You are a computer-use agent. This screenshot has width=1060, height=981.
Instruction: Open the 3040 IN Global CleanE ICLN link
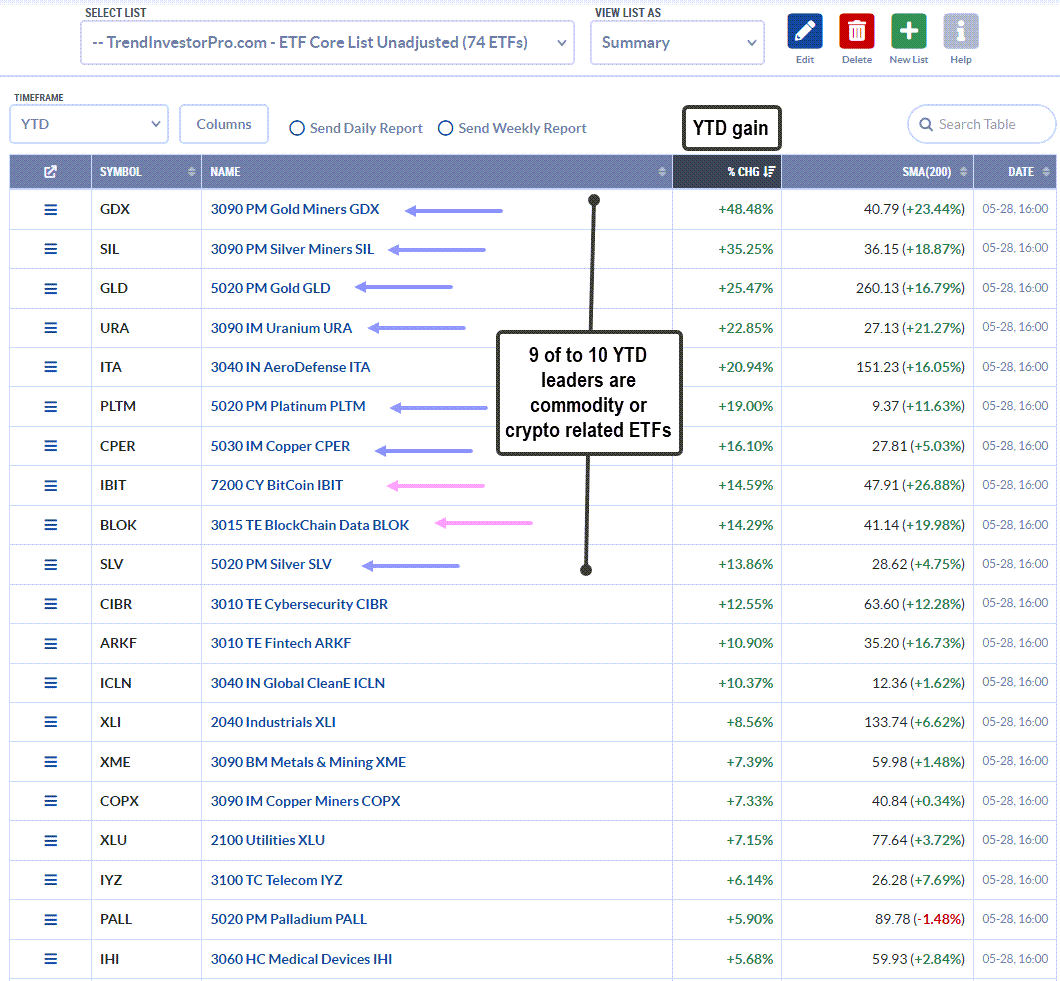coord(297,683)
